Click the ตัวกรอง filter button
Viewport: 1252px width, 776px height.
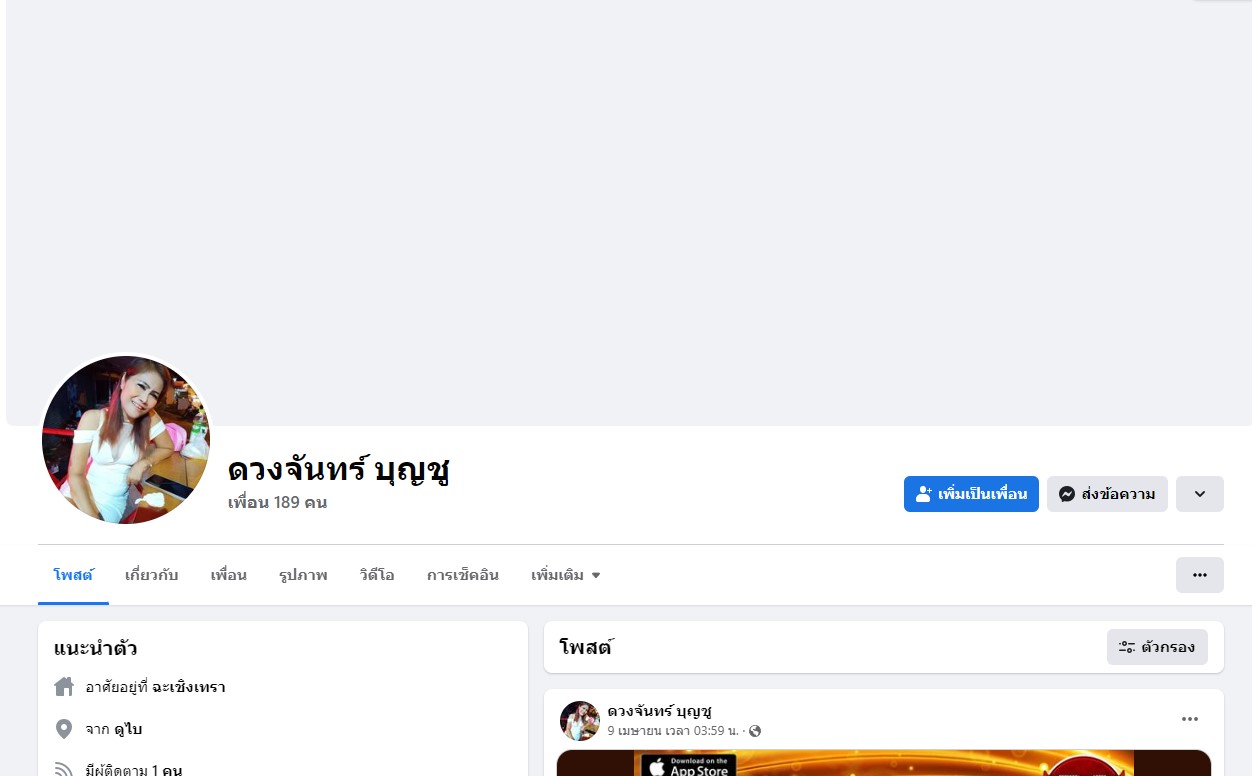[x=1157, y=647]
